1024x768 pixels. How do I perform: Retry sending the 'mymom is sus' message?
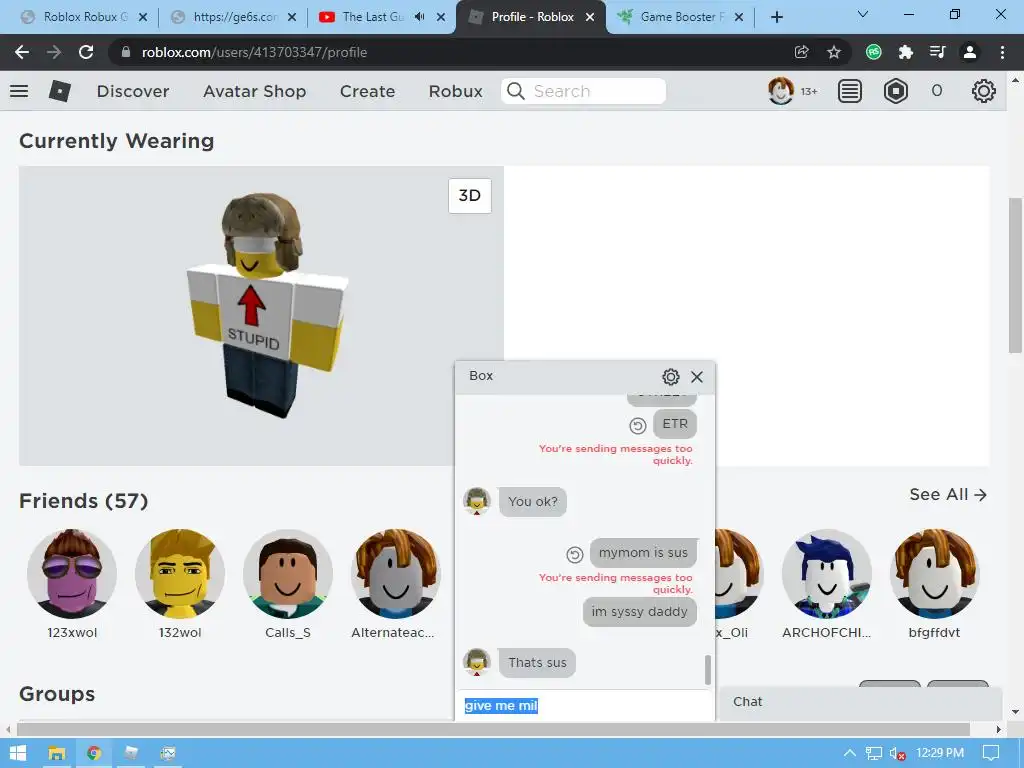574,554
